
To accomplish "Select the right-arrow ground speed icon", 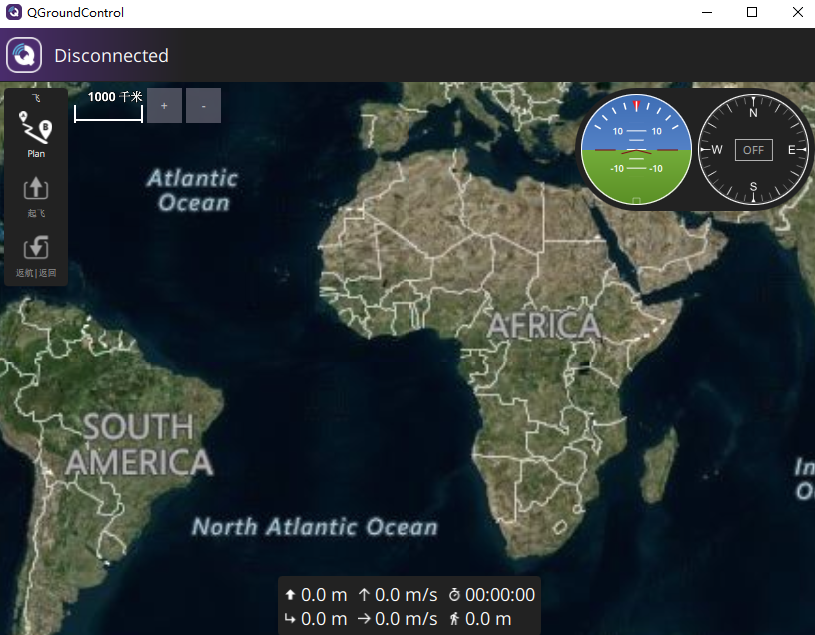I will 364,618.
